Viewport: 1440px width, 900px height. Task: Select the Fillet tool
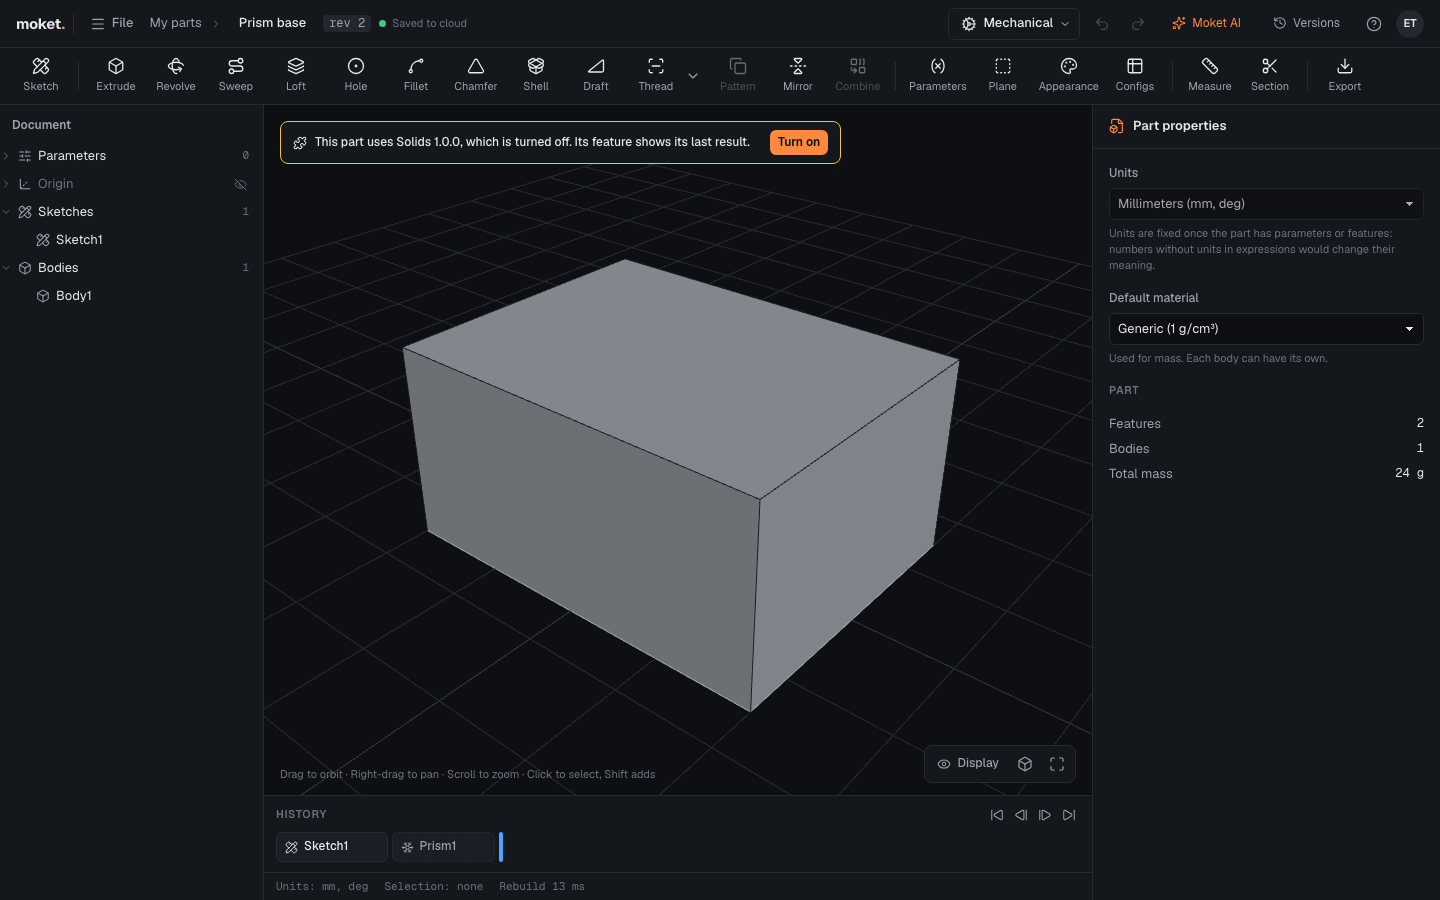coord(416,75)
